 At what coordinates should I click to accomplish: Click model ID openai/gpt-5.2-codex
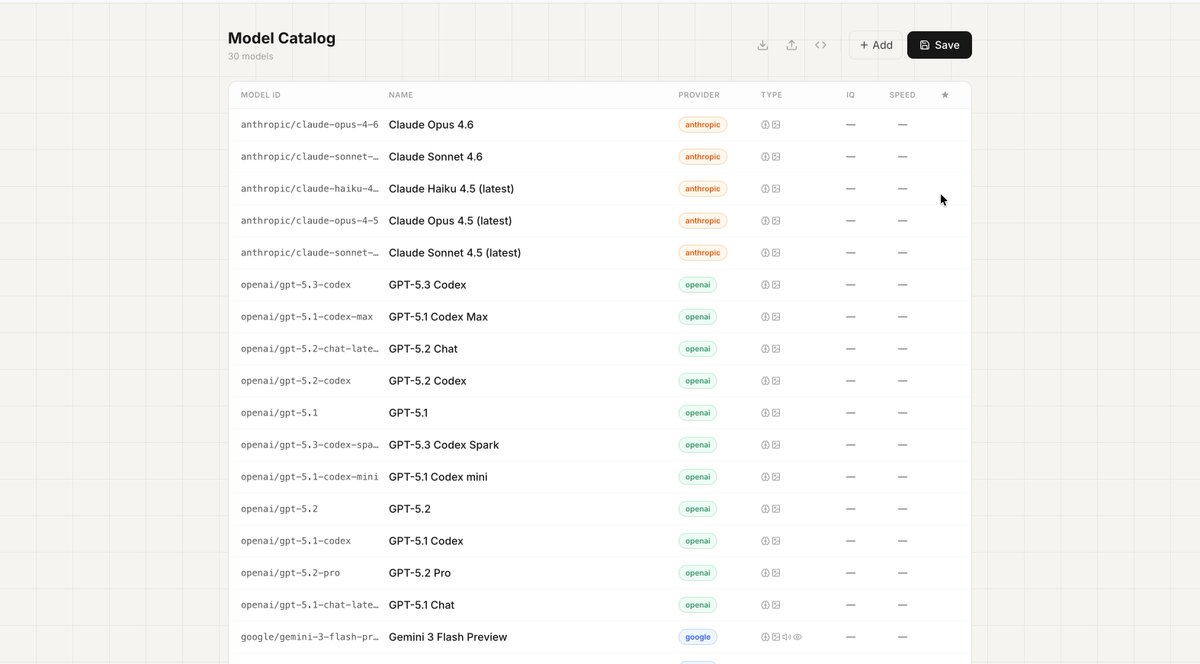(x=296, y=381)
